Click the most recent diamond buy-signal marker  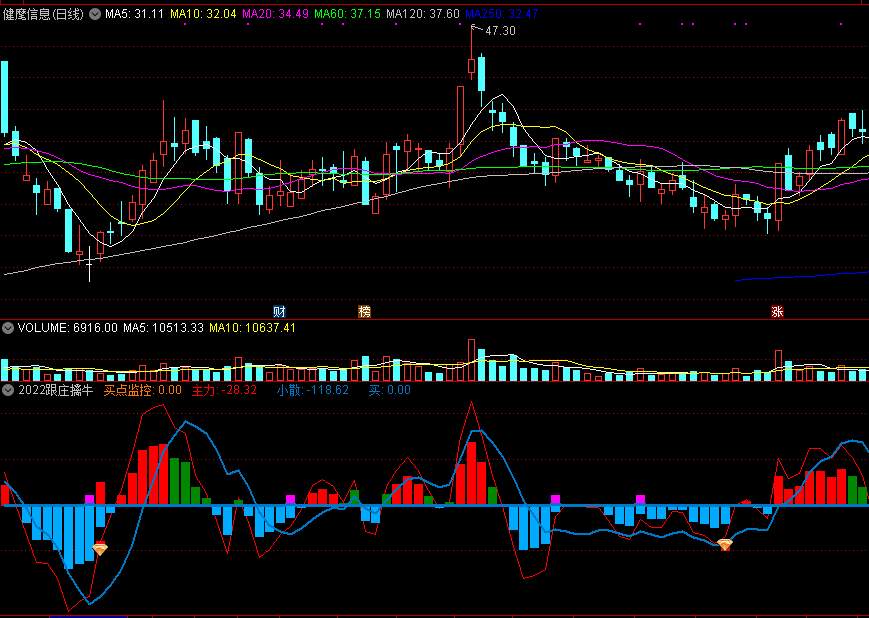click(x=725, y=545)
